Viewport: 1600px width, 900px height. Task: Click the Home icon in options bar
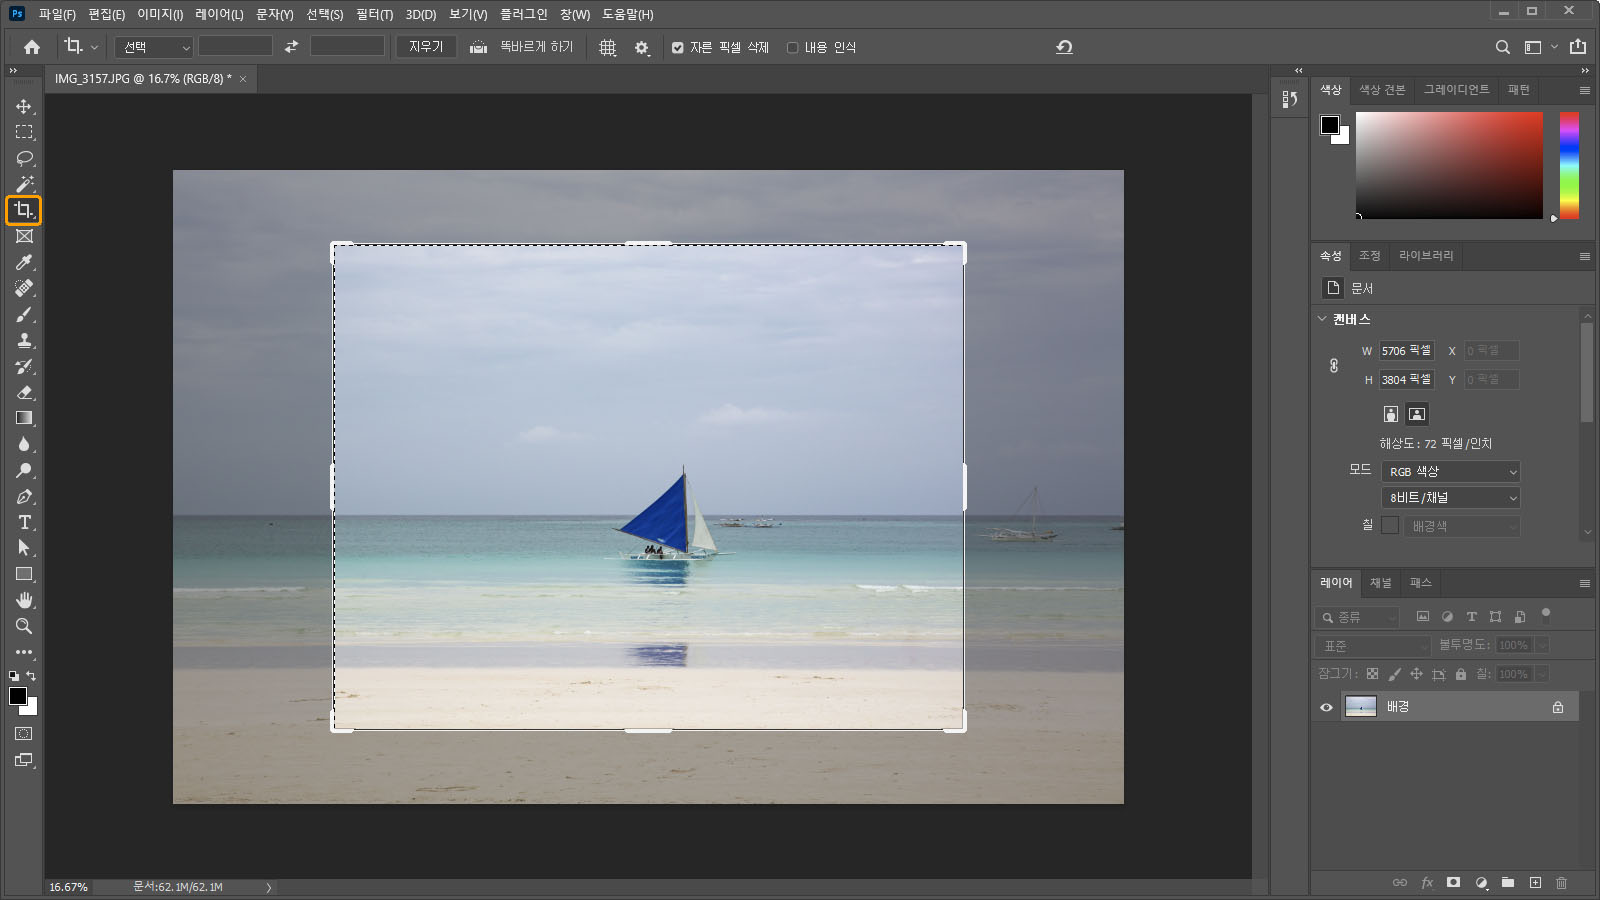(x=32, y=47)
